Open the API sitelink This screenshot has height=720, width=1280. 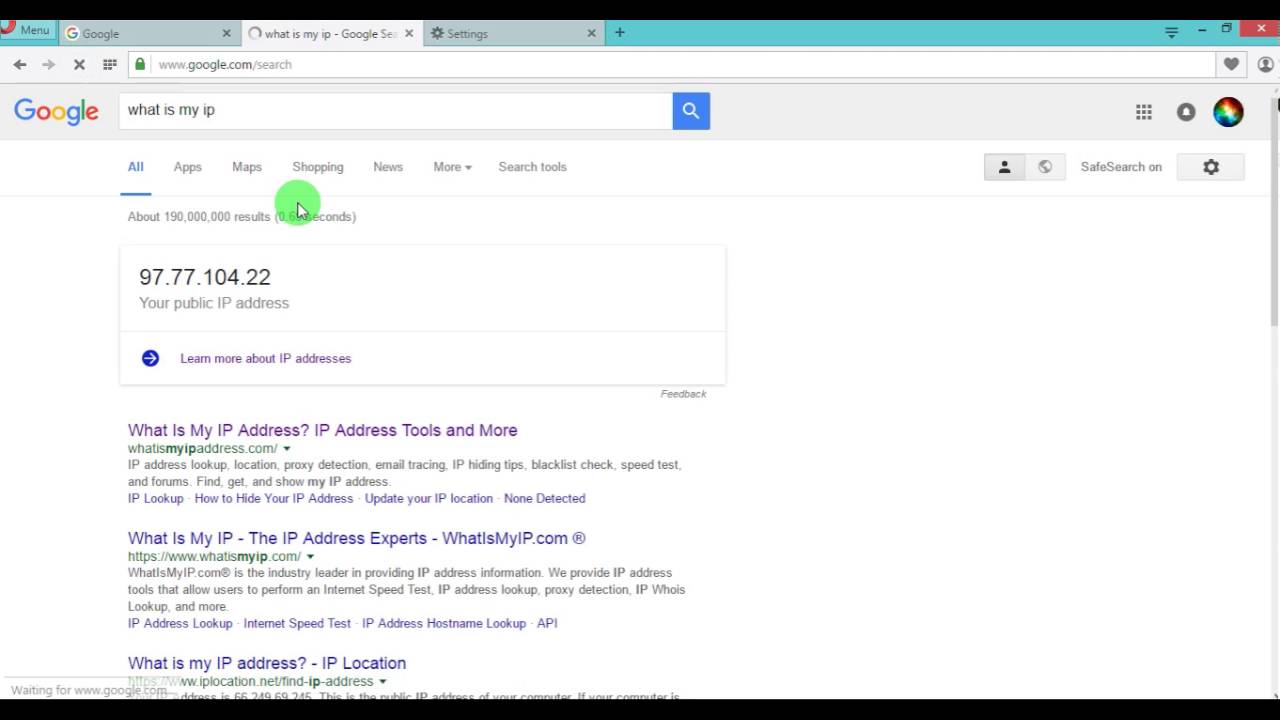click(547, 623)
